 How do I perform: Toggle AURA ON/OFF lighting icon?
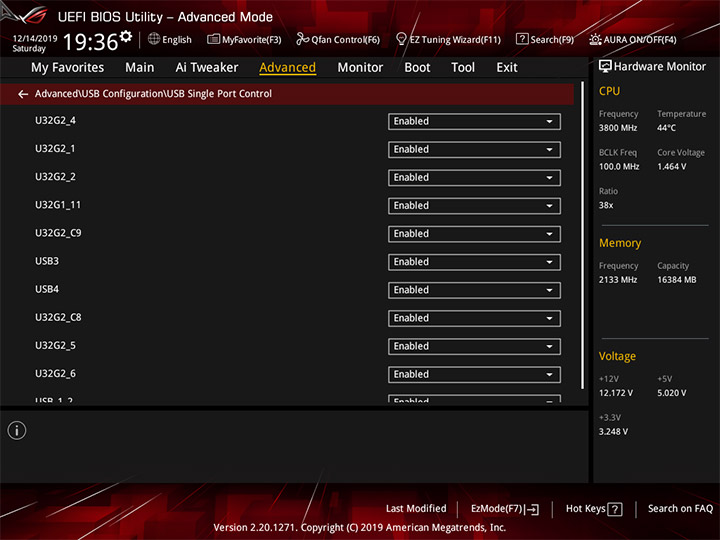coord(595,39)
